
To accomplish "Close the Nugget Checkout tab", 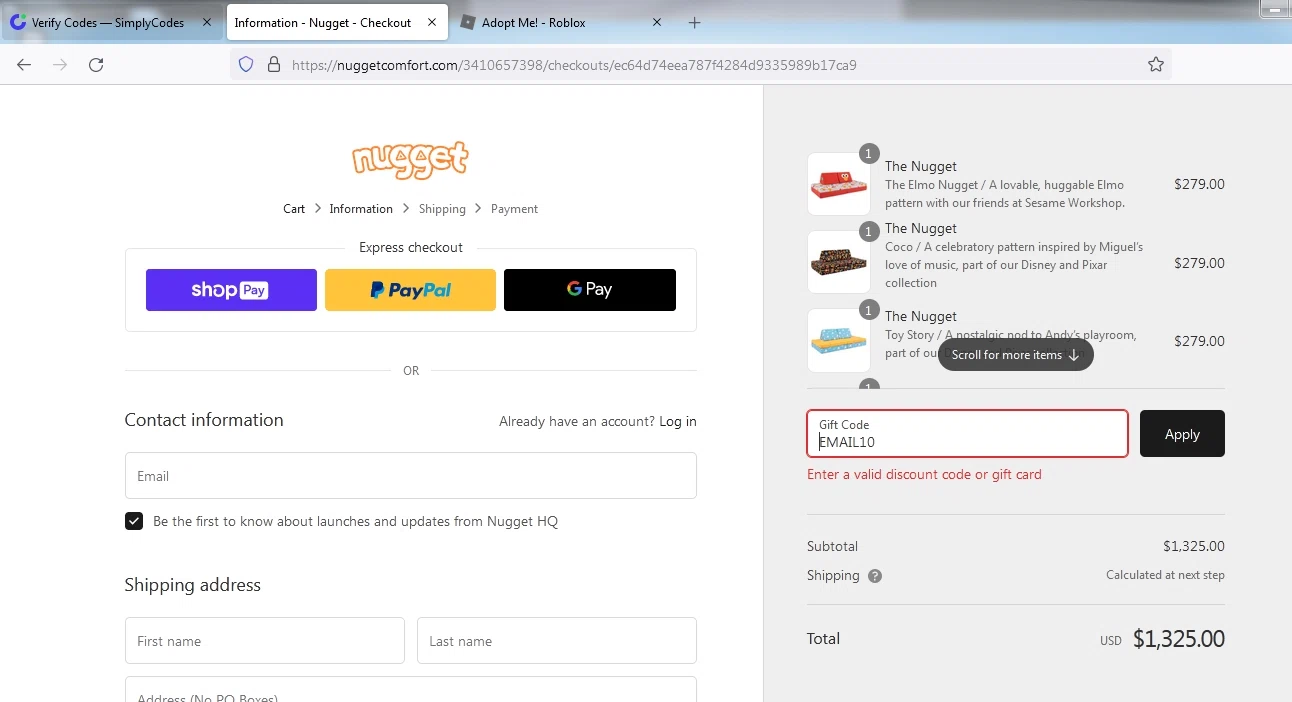I will tap(432, 22).
